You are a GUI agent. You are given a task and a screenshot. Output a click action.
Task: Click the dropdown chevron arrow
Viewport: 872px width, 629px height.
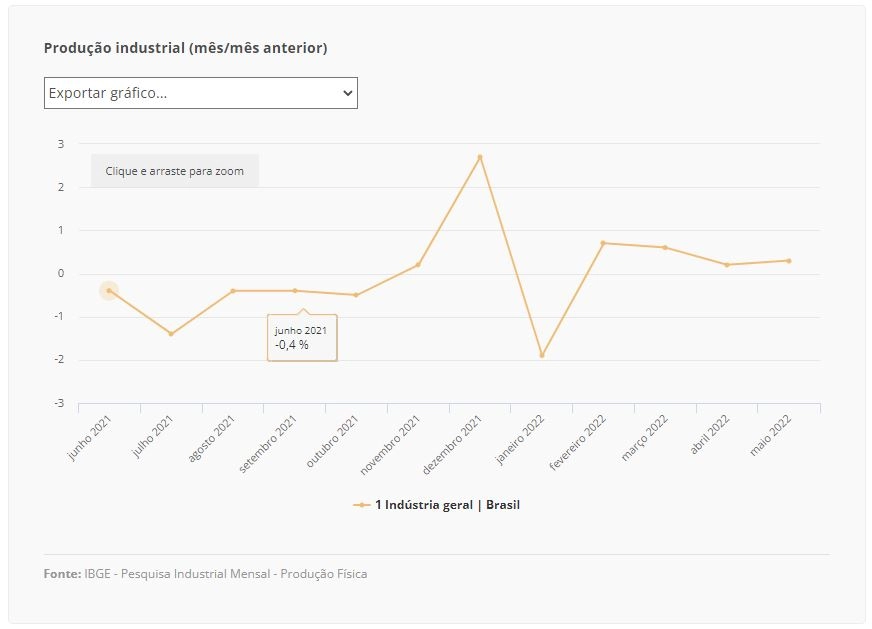[348, 93]
